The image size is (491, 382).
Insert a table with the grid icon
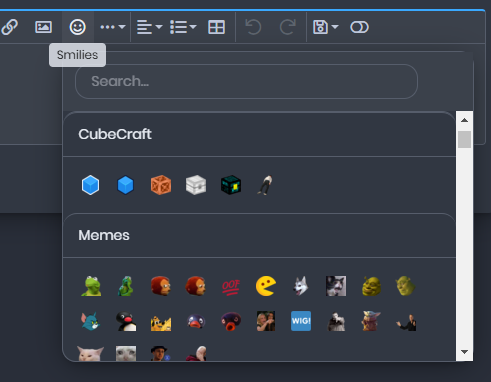click(x=216, y=27)
